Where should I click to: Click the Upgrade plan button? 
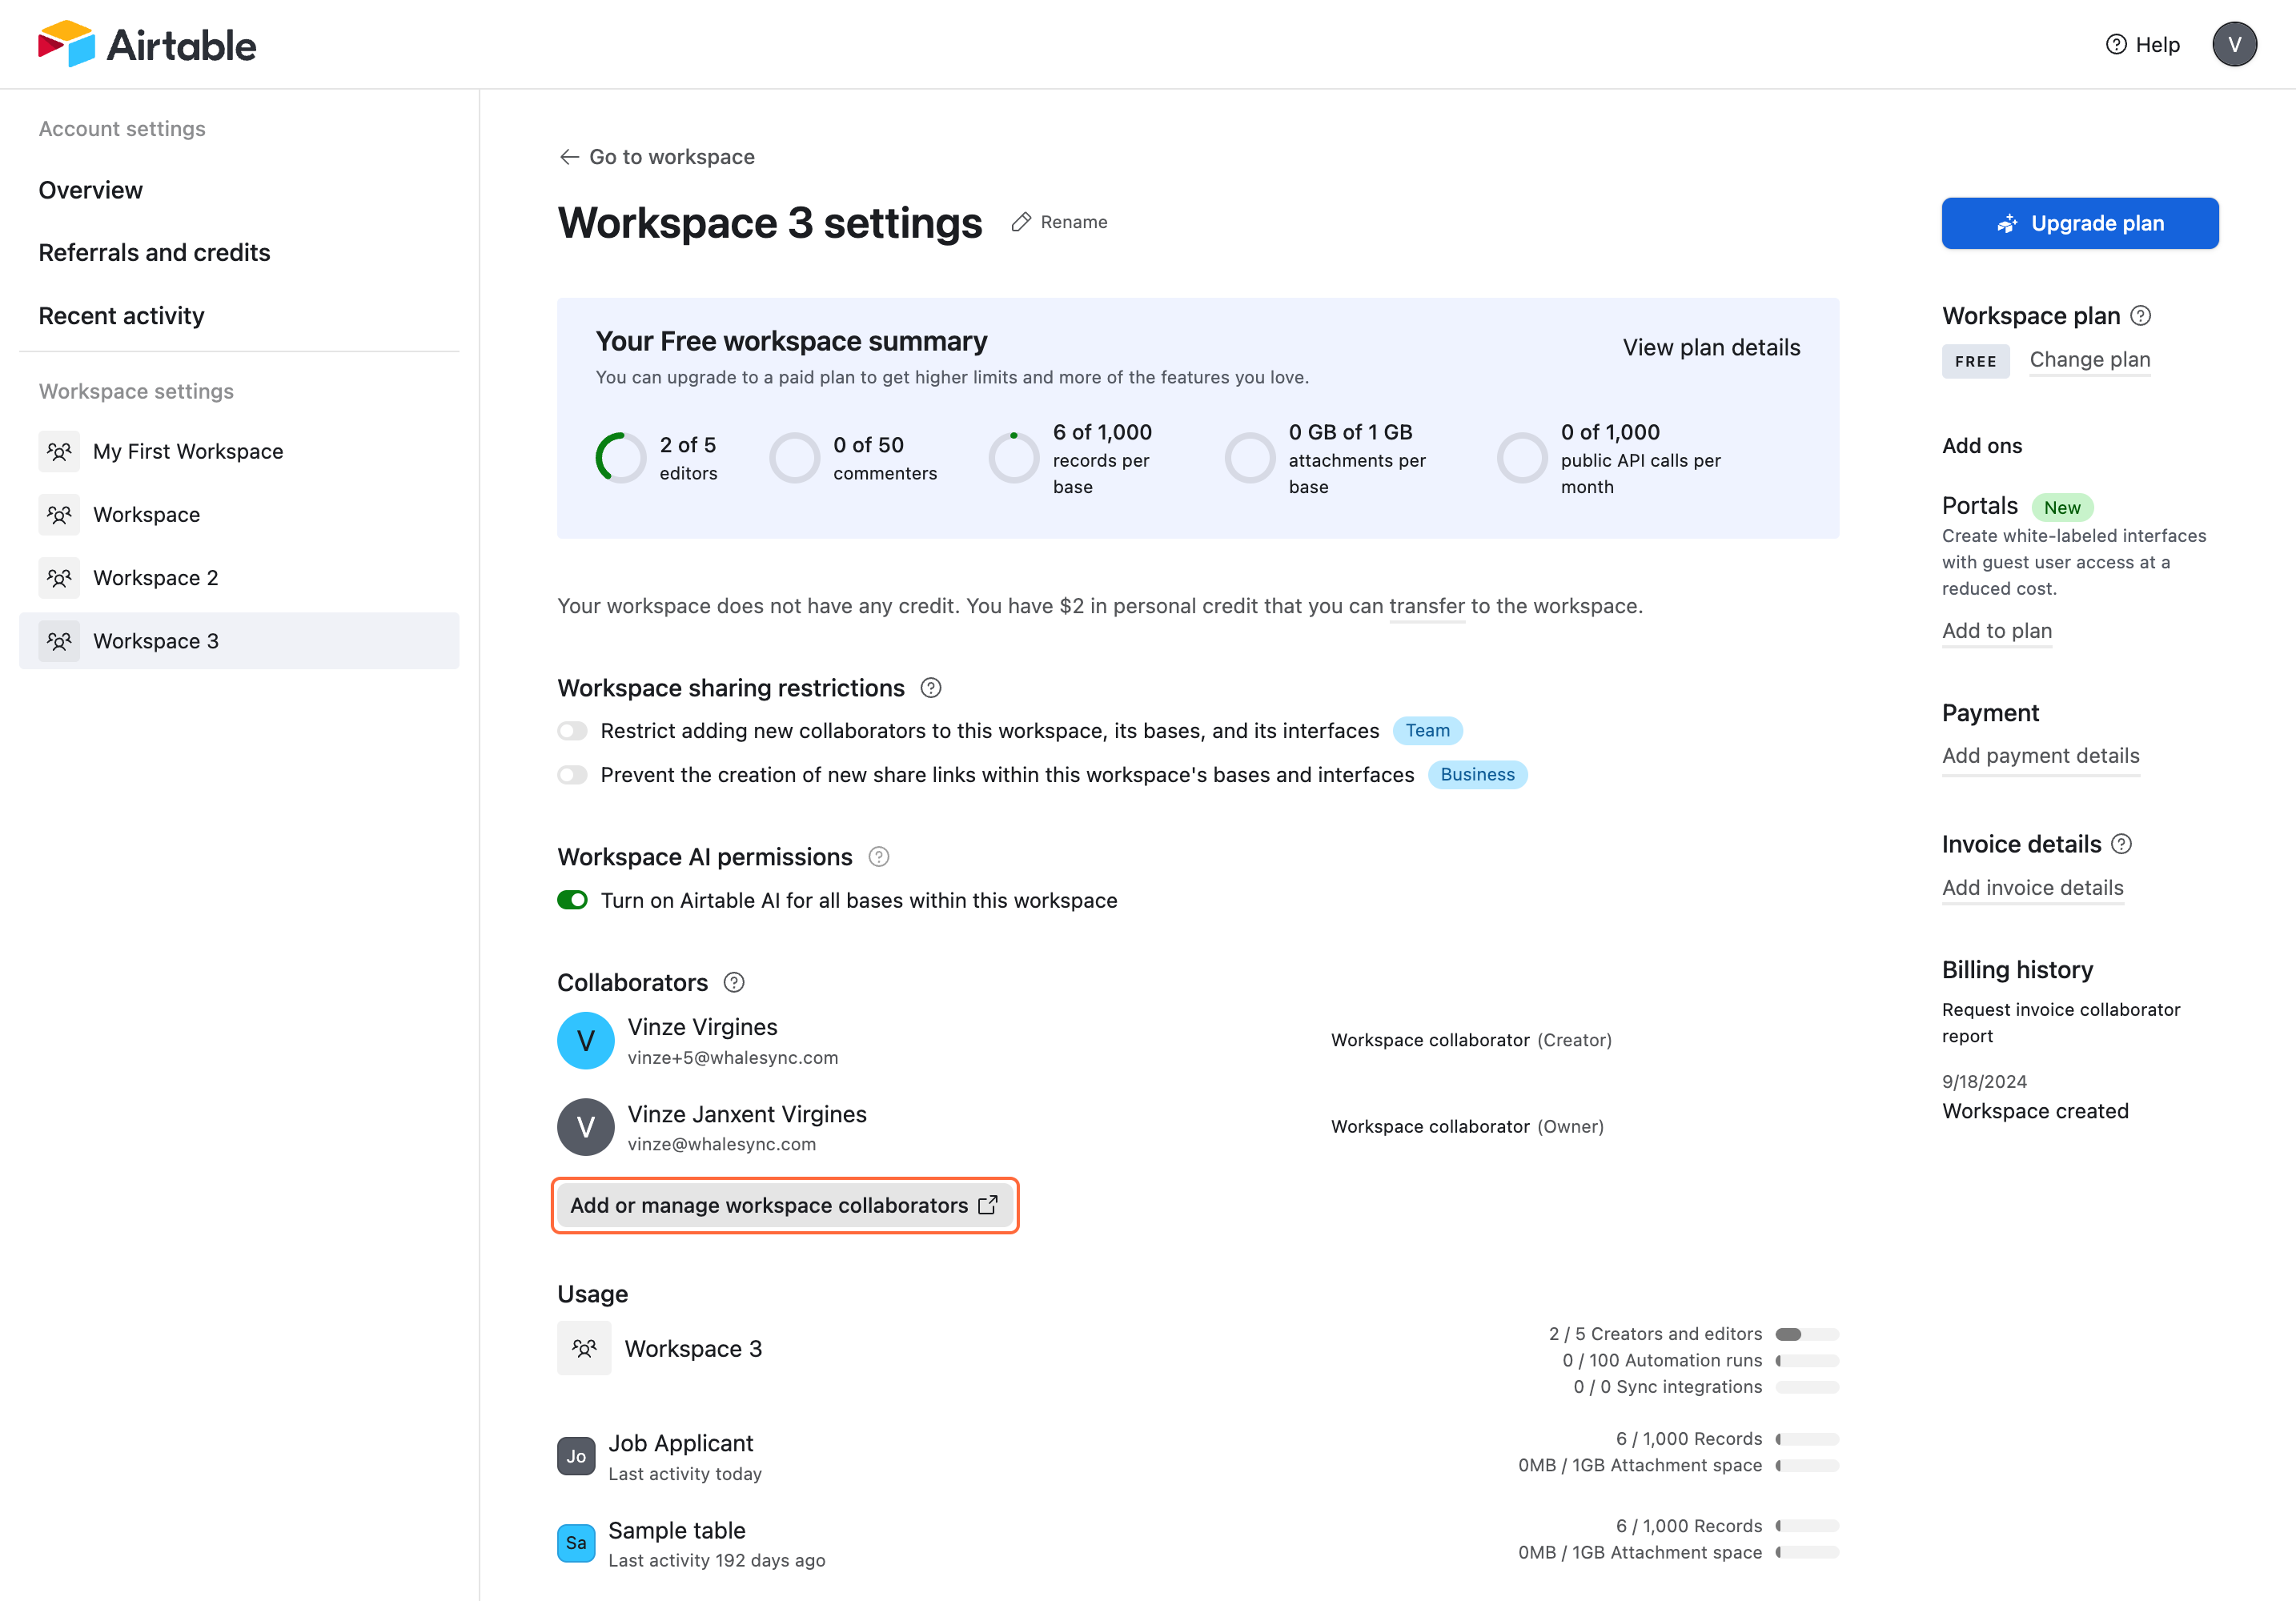[2080, 223]
